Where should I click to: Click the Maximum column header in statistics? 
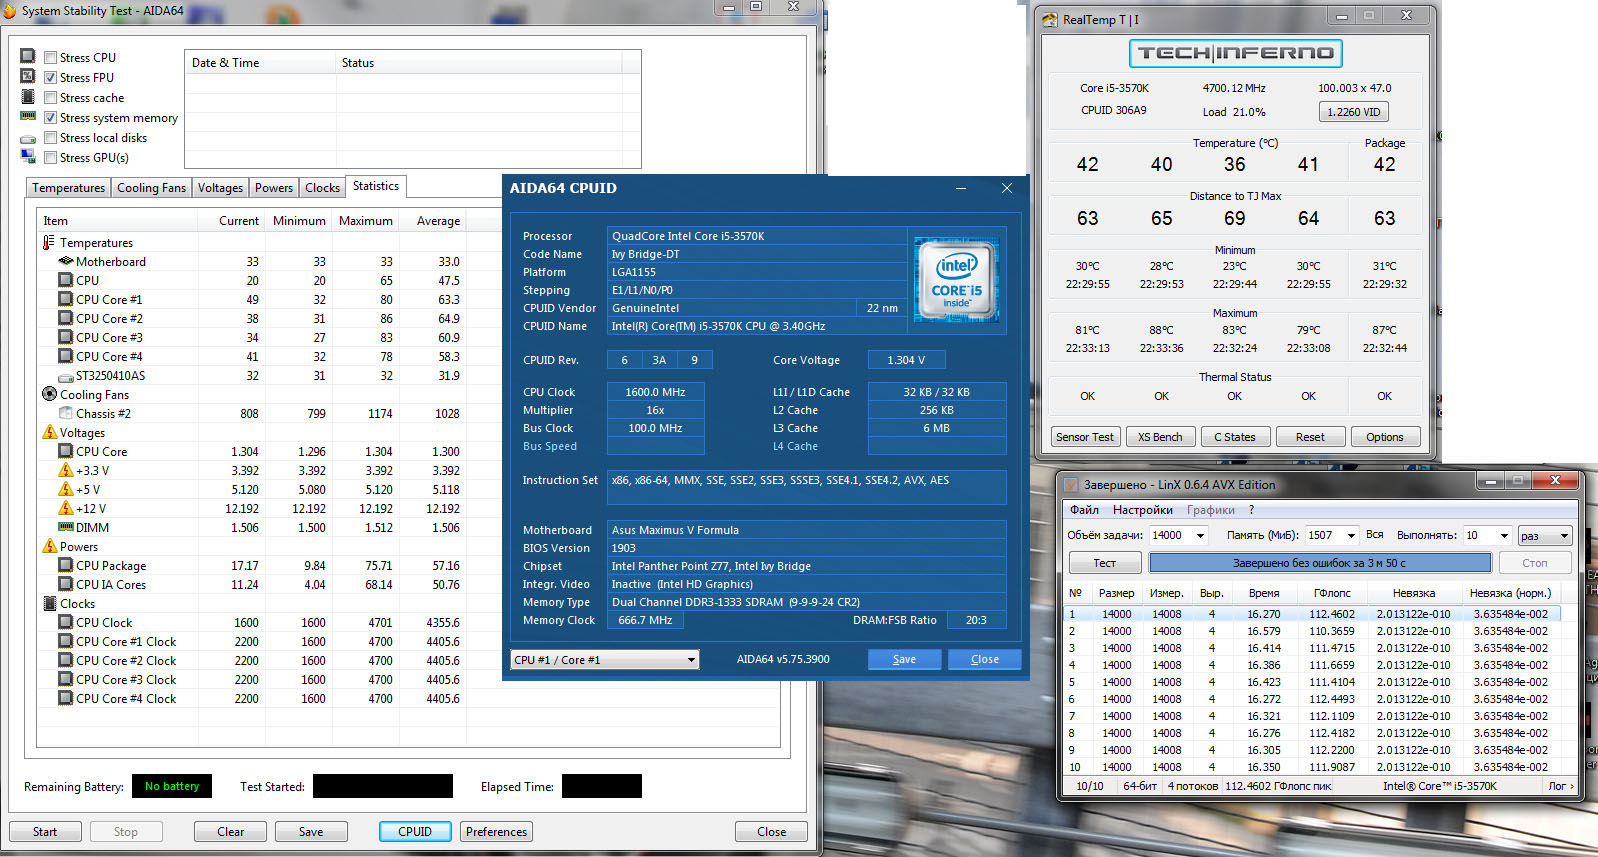pyautogui.click(x=366, y=221)
